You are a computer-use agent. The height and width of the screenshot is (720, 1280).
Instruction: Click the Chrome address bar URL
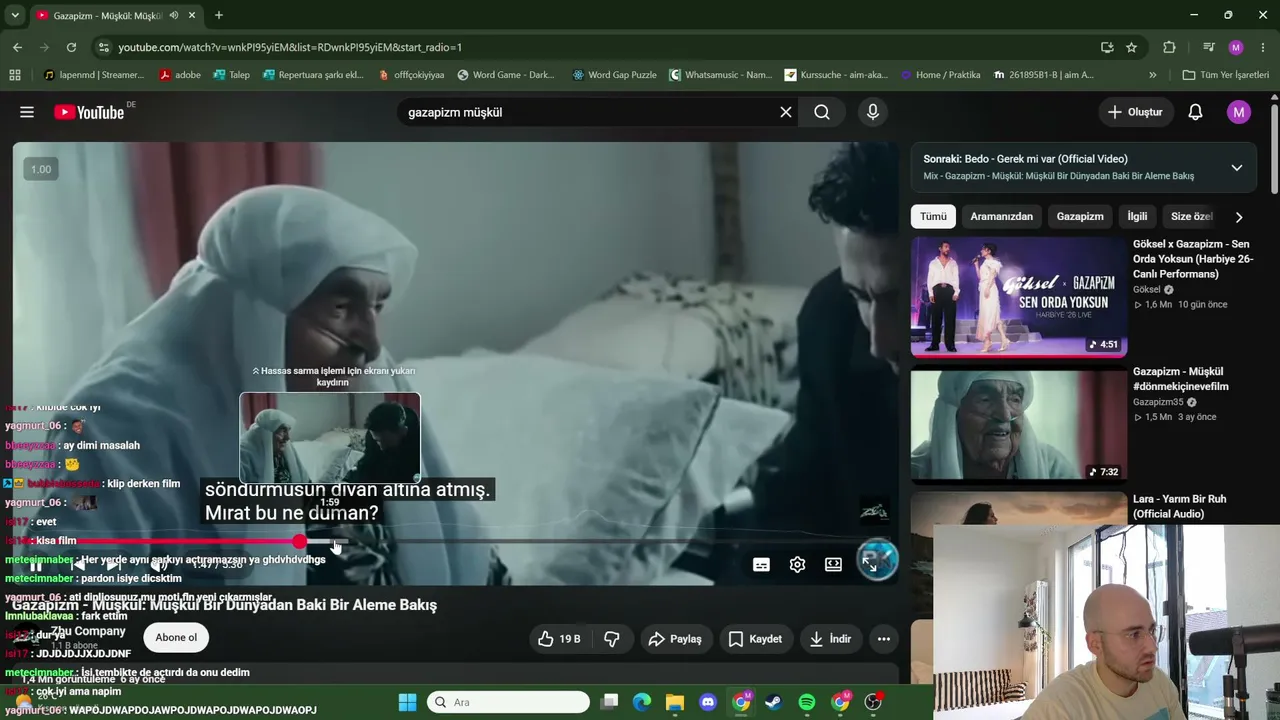pyautogui.click(x=290, y=47)
